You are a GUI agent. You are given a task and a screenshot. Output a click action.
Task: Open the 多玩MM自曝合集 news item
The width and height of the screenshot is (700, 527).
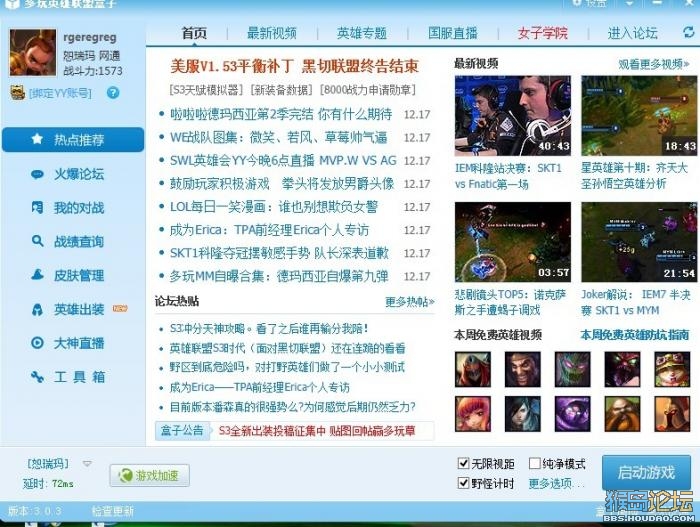(279, 276)
